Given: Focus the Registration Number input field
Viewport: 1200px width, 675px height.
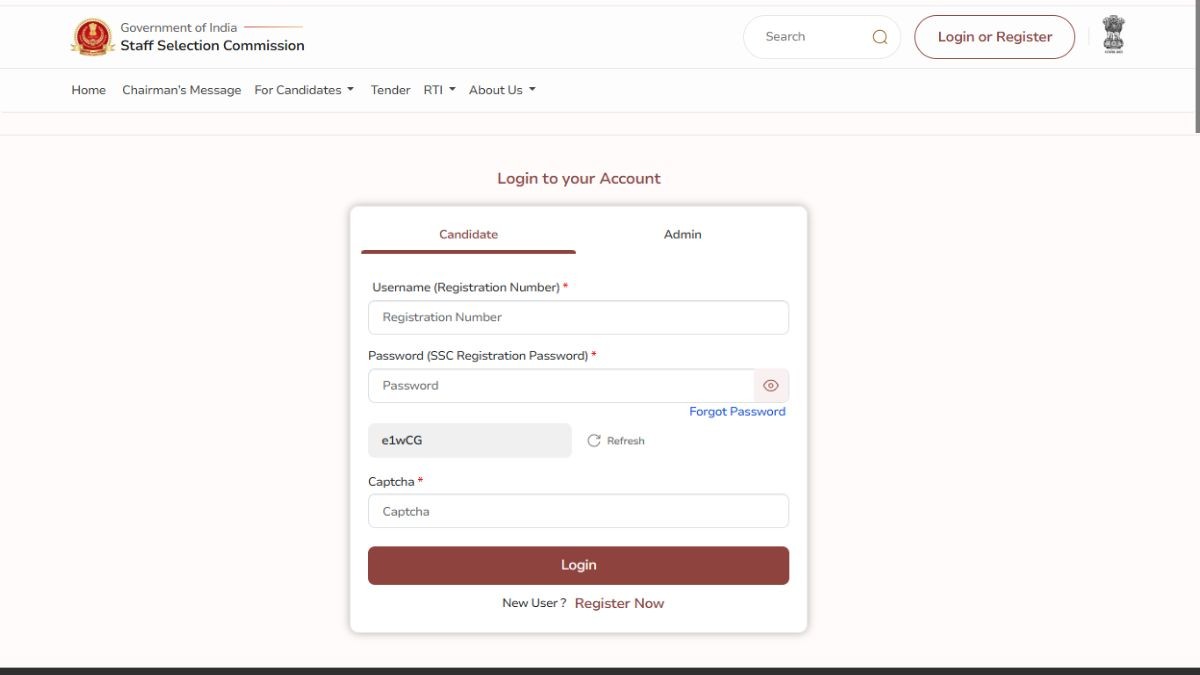Looking at the screenshot, I should [578, 317].
